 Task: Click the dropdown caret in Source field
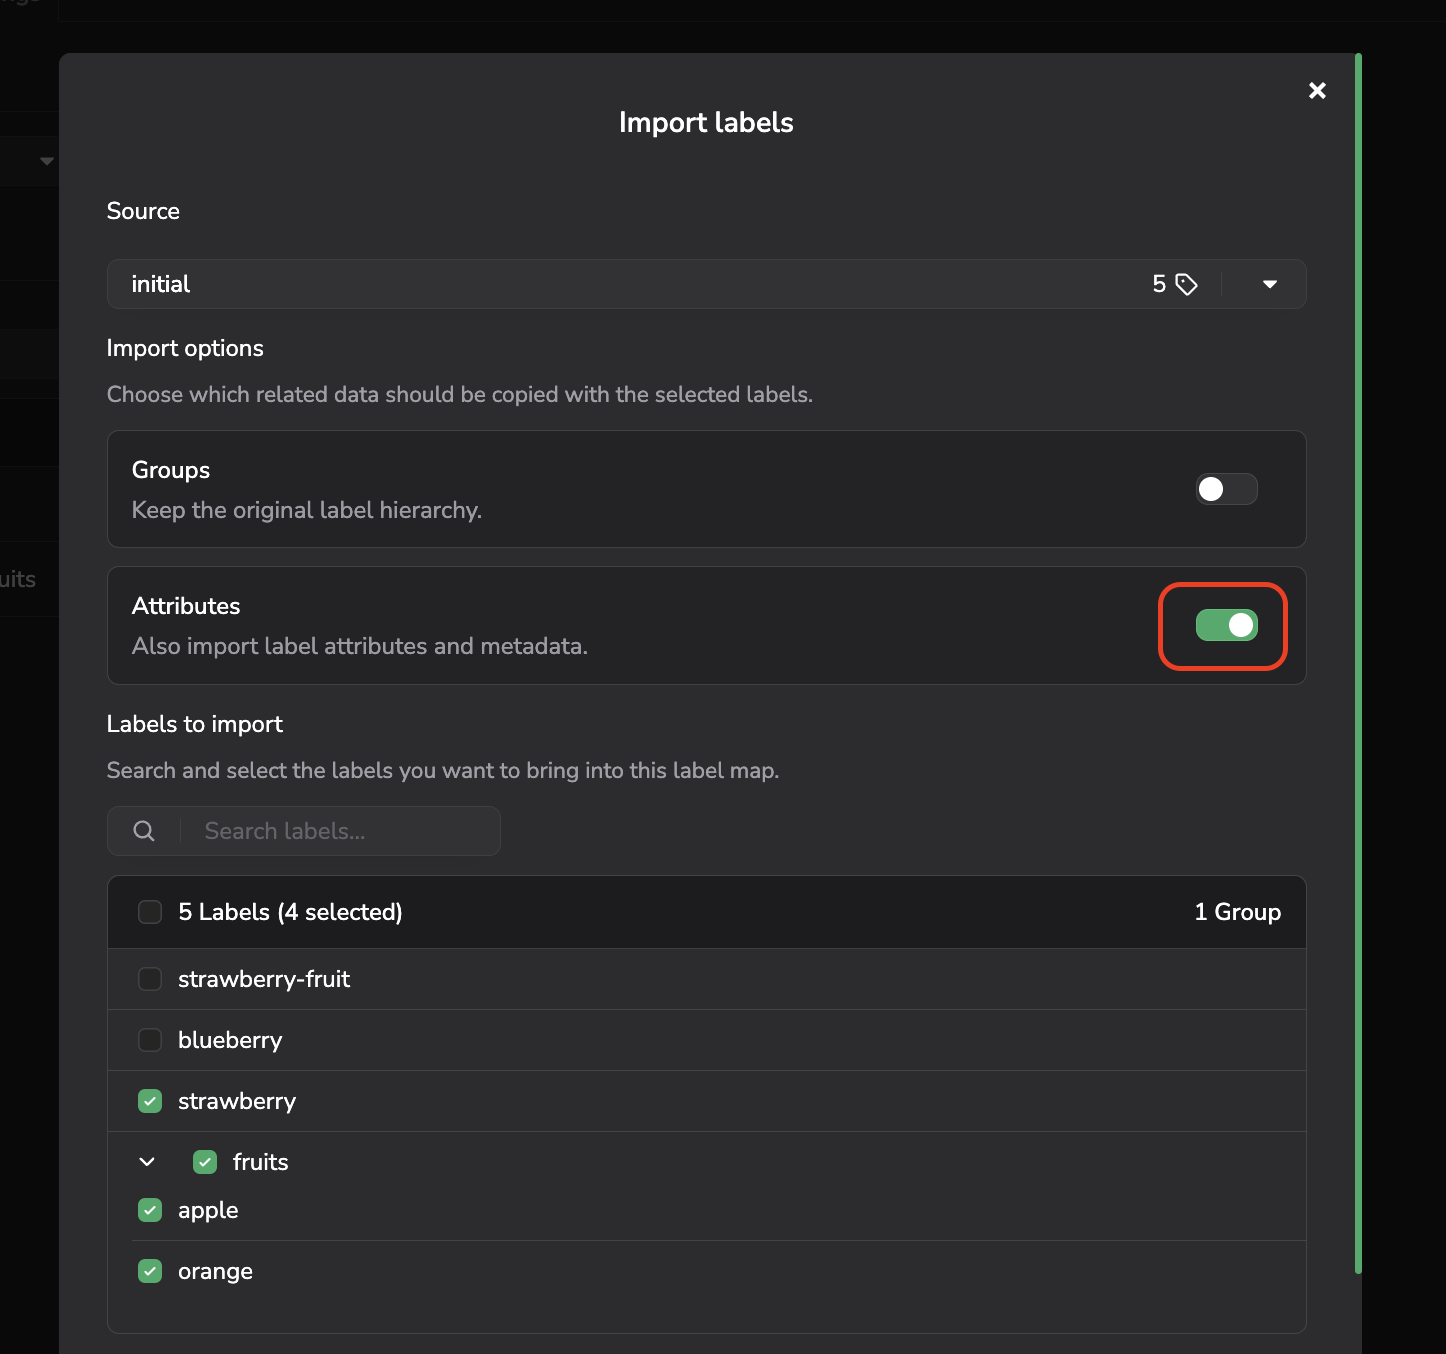(x=1269, y=284)
